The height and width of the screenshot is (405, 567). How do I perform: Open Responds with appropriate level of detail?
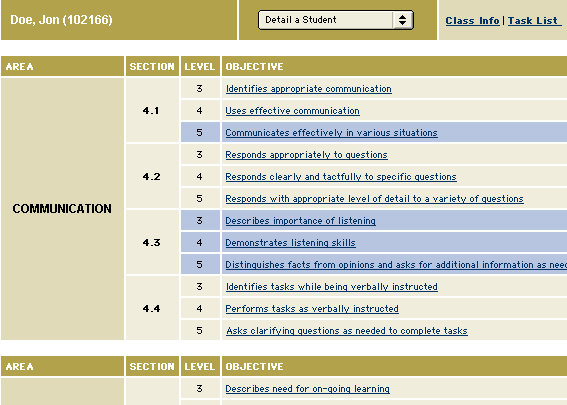(x=374, y=199)
